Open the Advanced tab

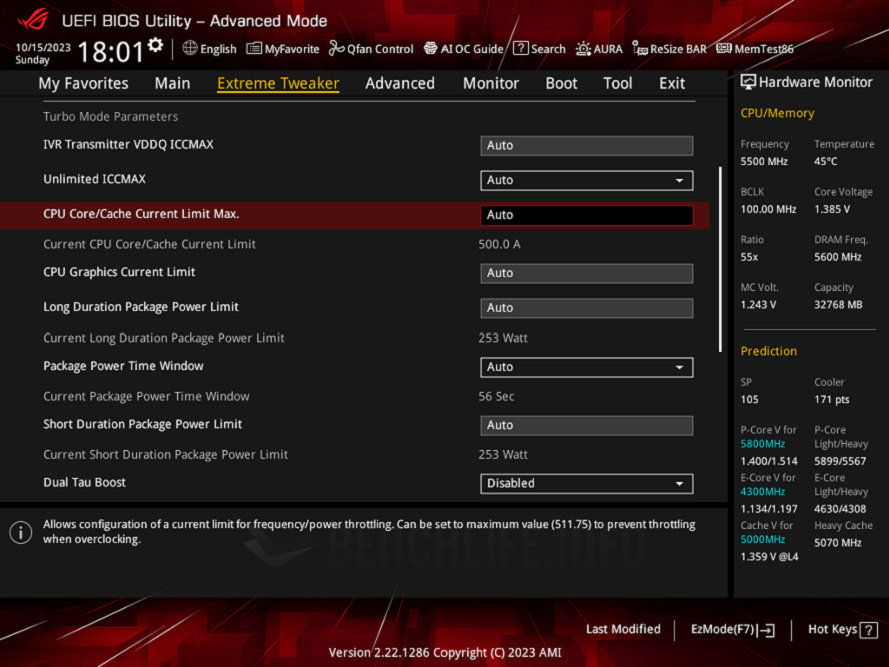coord(400,83)
